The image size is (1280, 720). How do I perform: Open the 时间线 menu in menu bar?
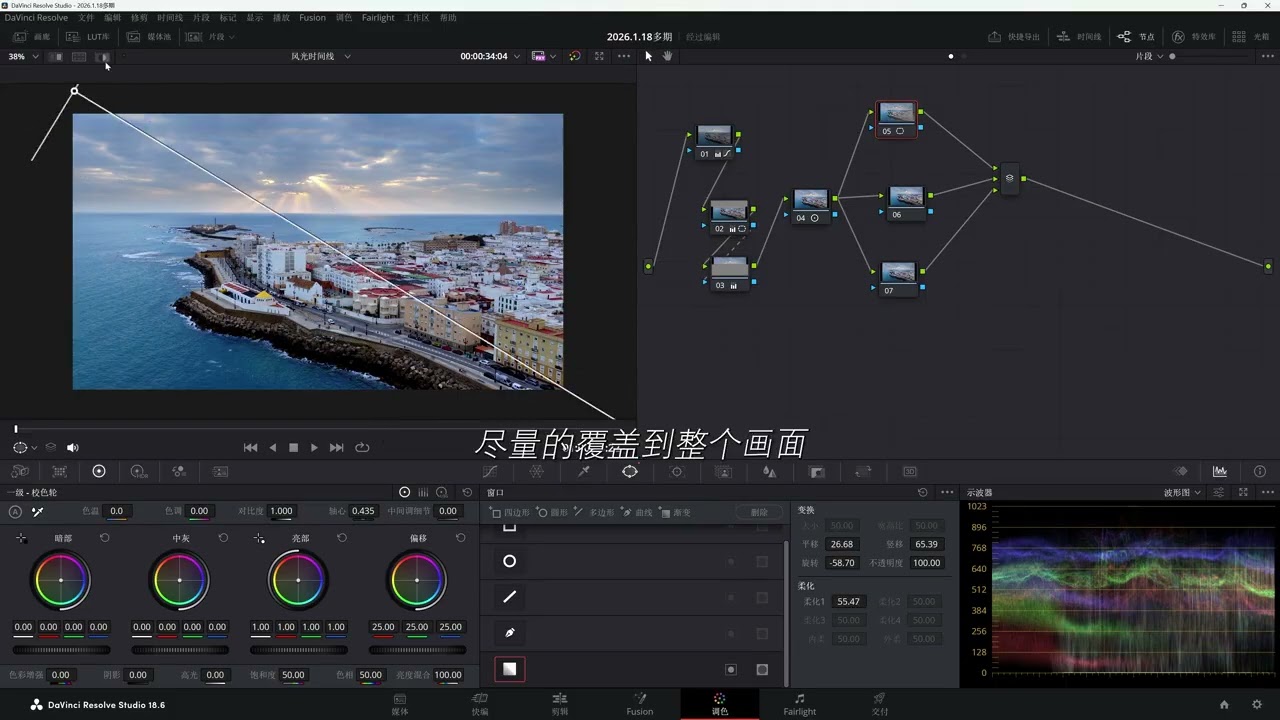pyautogui.click(x=170, y=18)
